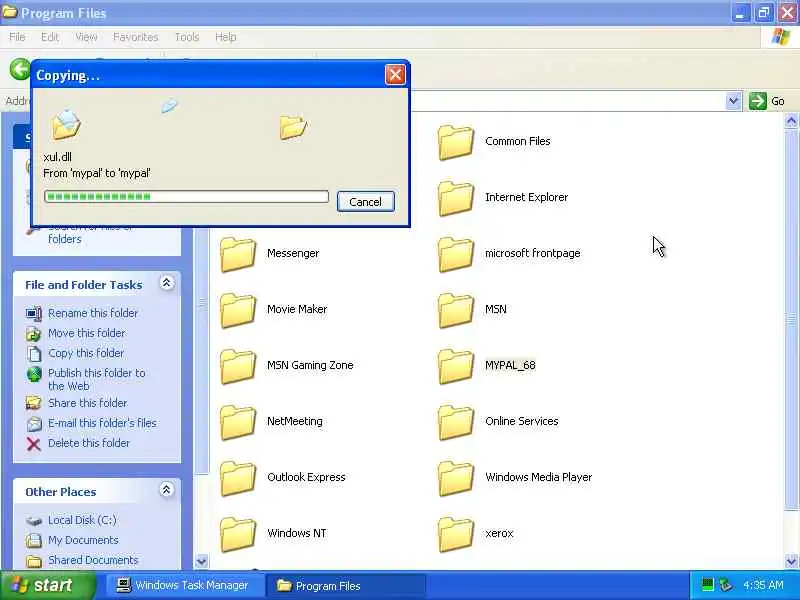
Task: Select the Windows Media Player folder icon
Action: (x=456, y=479)
